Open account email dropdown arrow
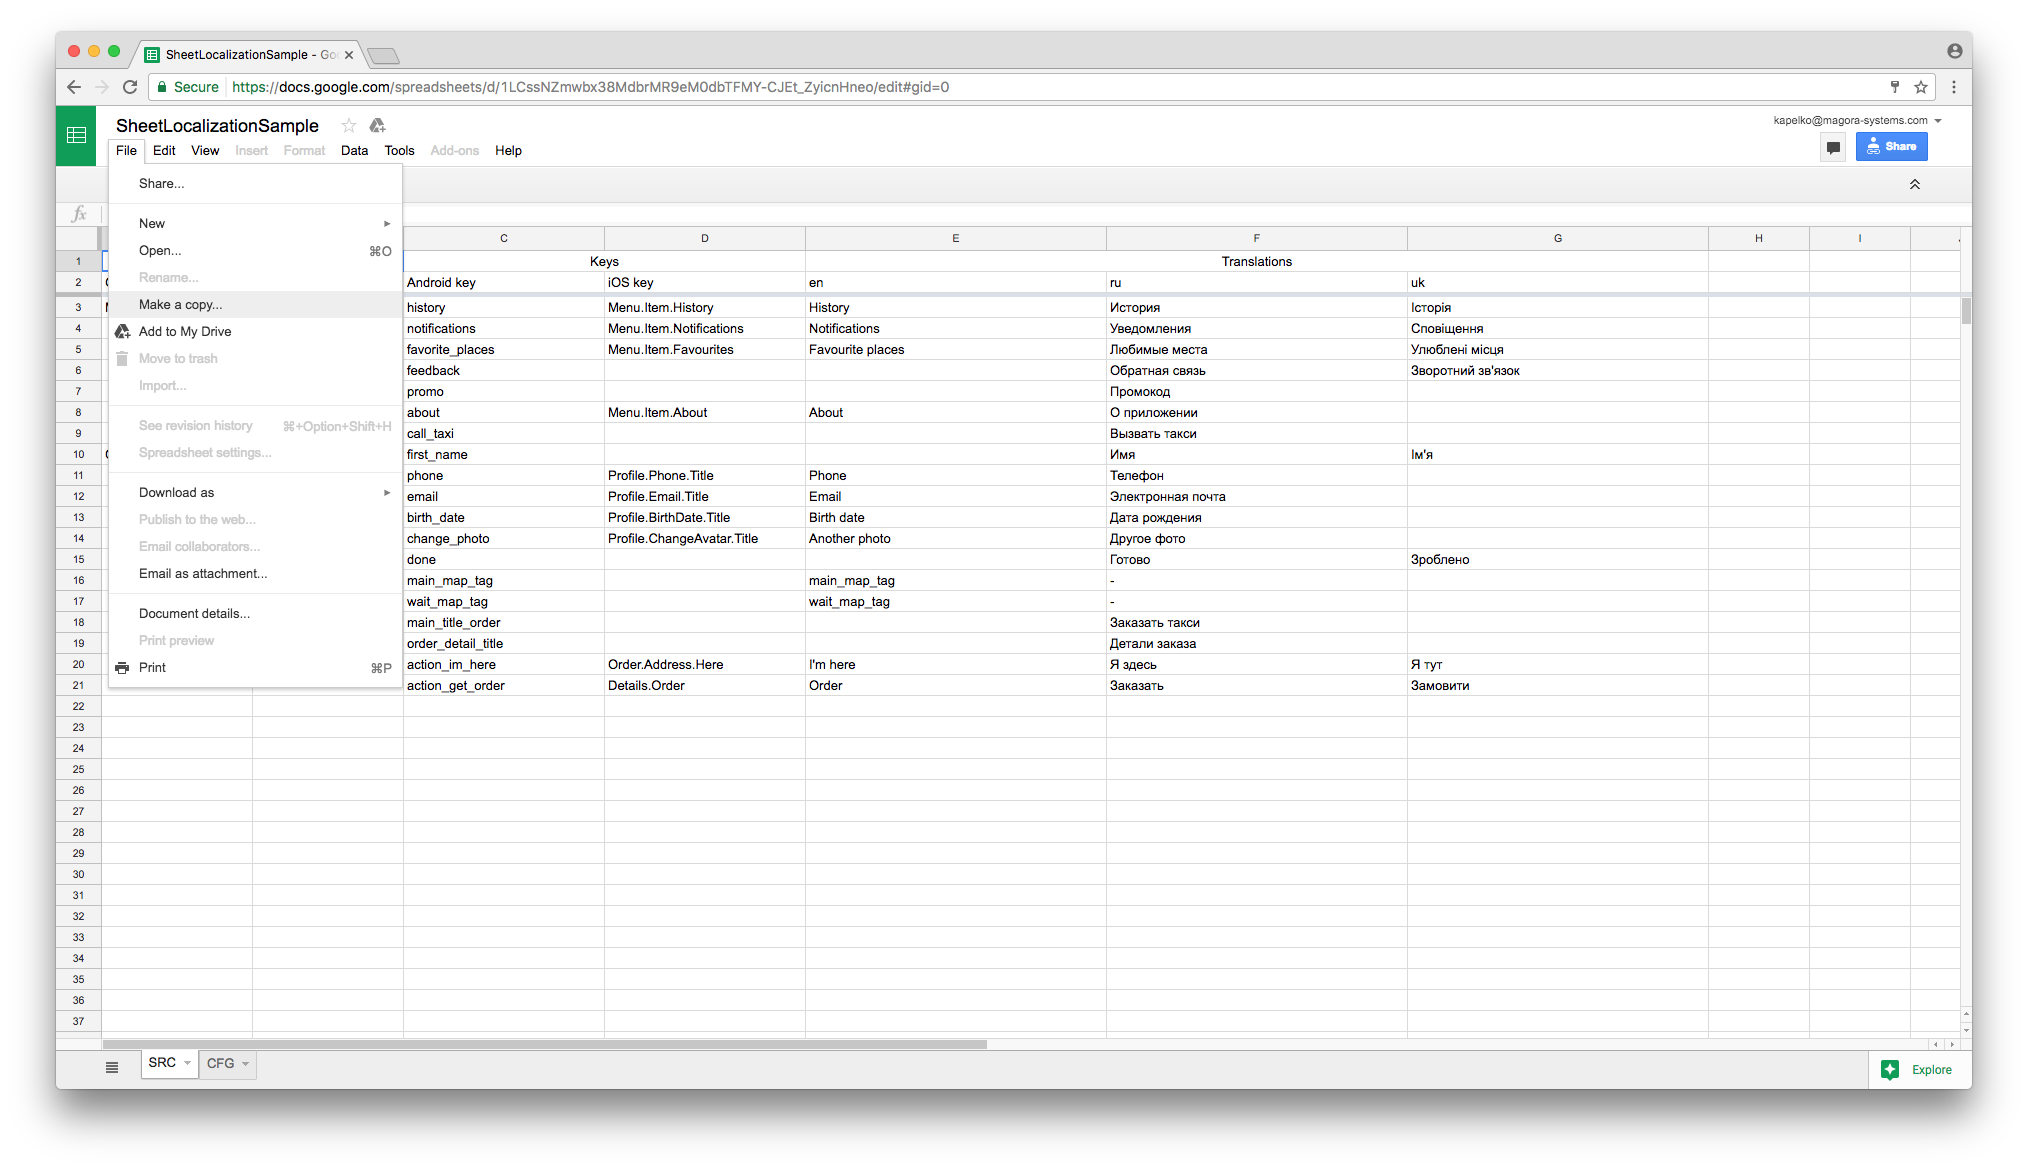The width and height of the screenshot is (2028, 1169). click(x=1938, y=121)
